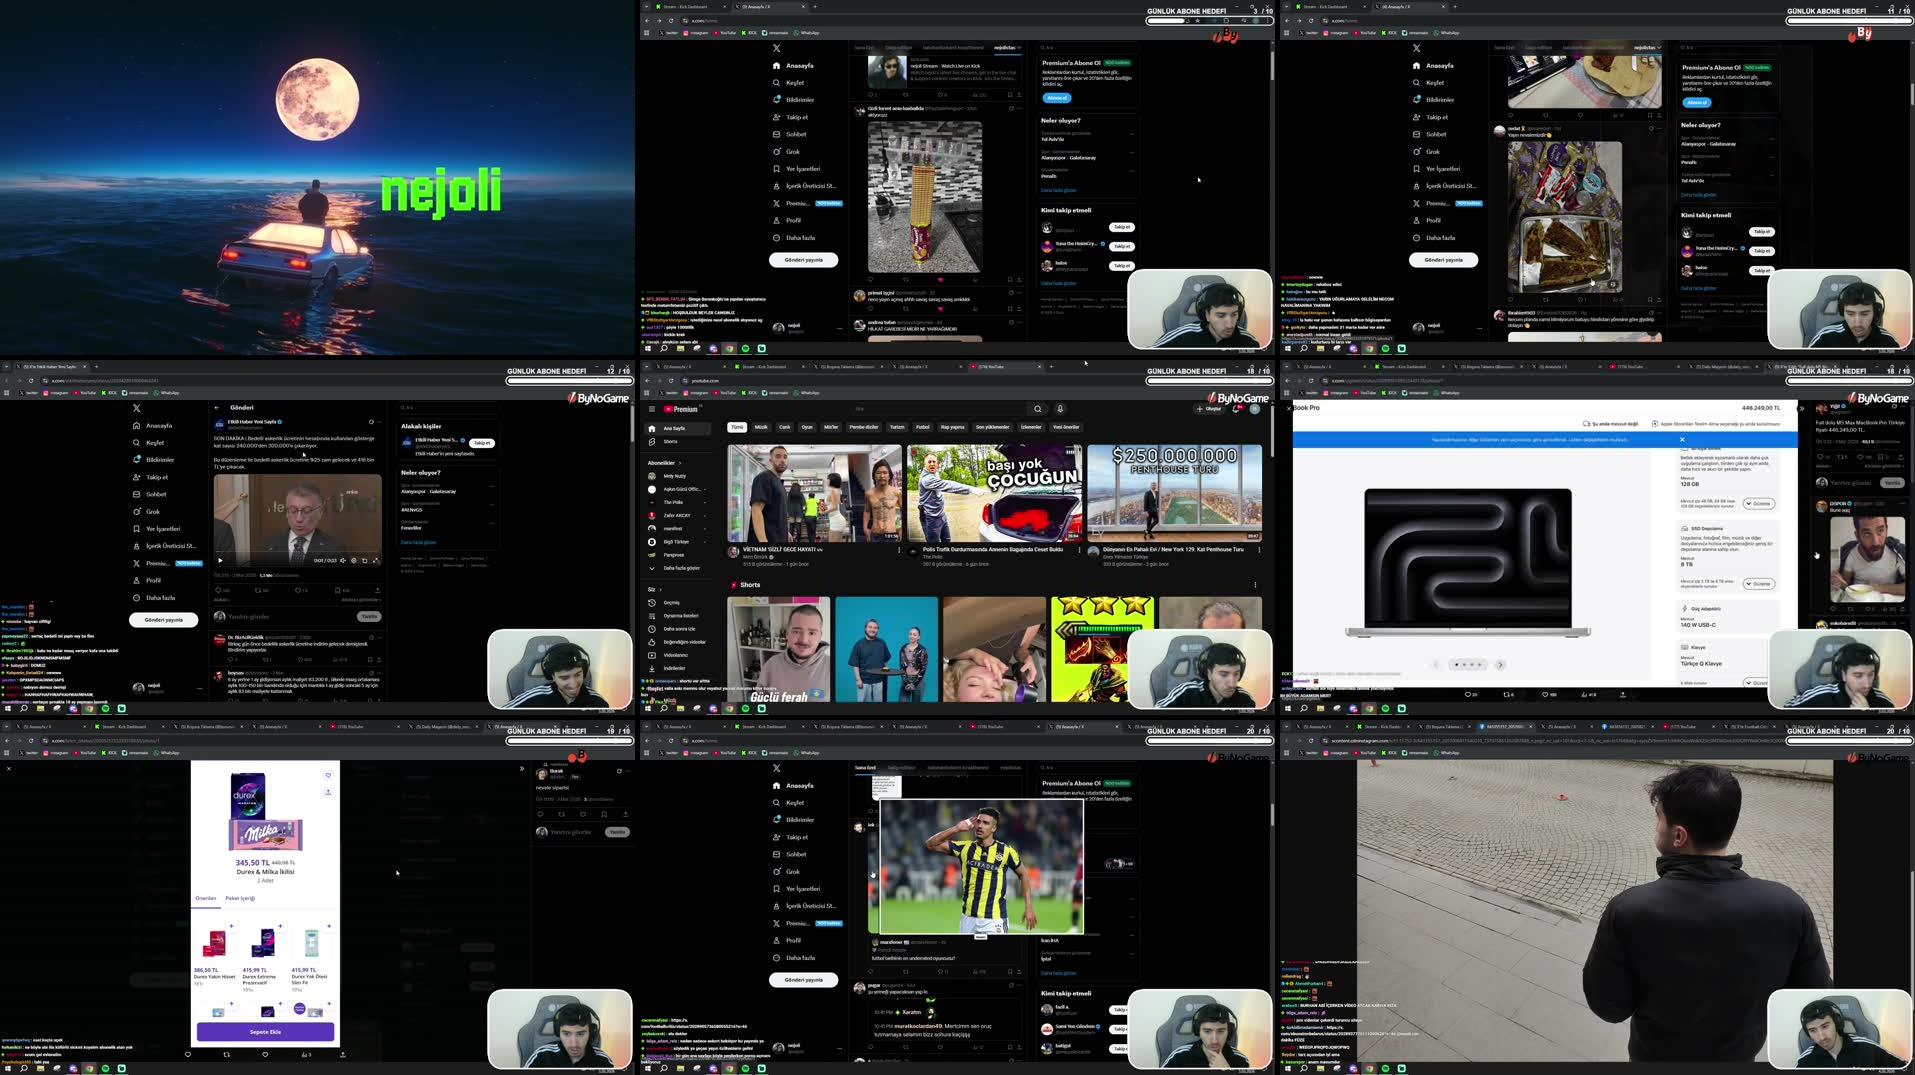Switch to the Futbol category chip on YouTube

tap(922, 427)
